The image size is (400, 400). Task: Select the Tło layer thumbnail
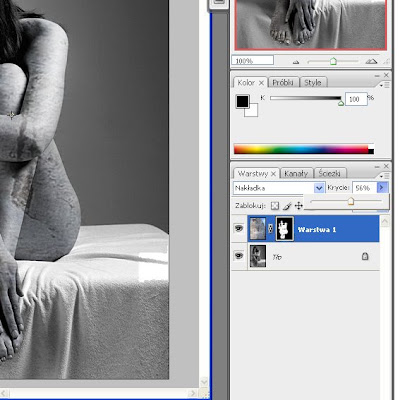point(258,256)
